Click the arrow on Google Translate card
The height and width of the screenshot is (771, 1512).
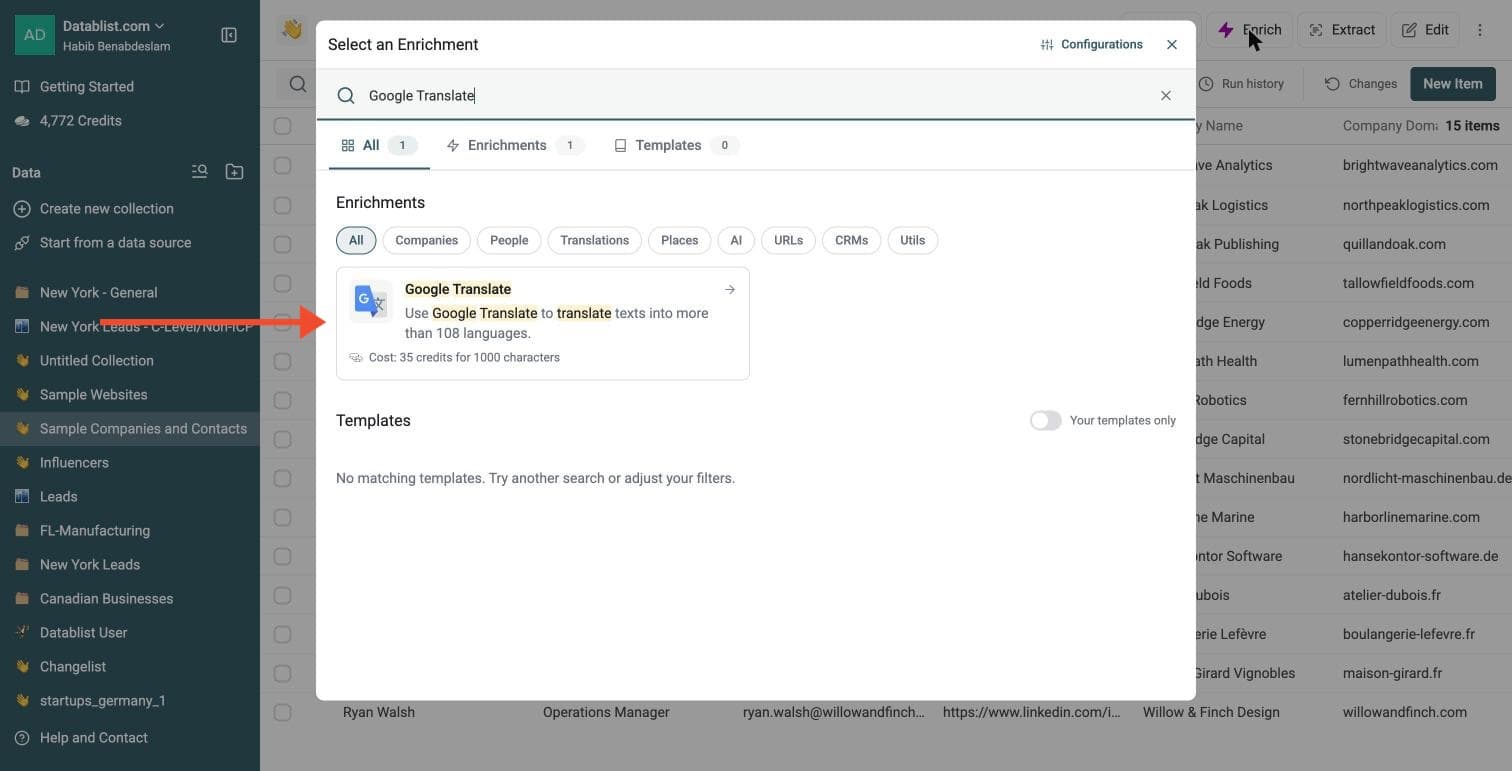(730, 289)
